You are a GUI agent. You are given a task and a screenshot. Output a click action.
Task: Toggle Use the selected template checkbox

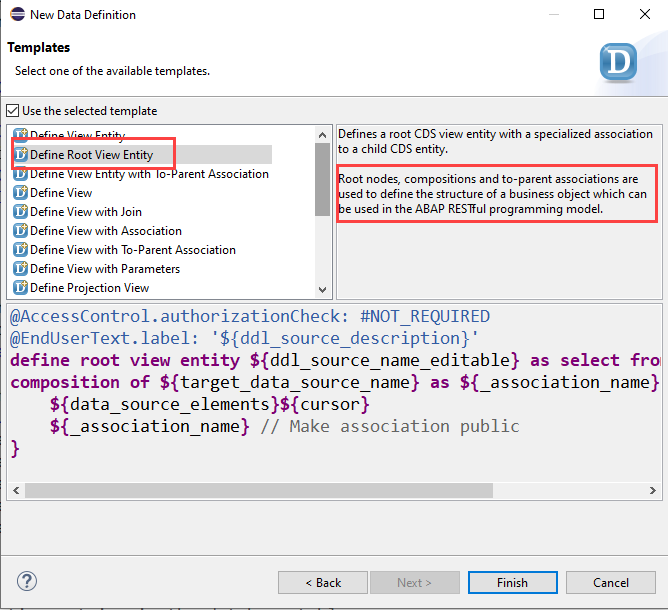13,111
